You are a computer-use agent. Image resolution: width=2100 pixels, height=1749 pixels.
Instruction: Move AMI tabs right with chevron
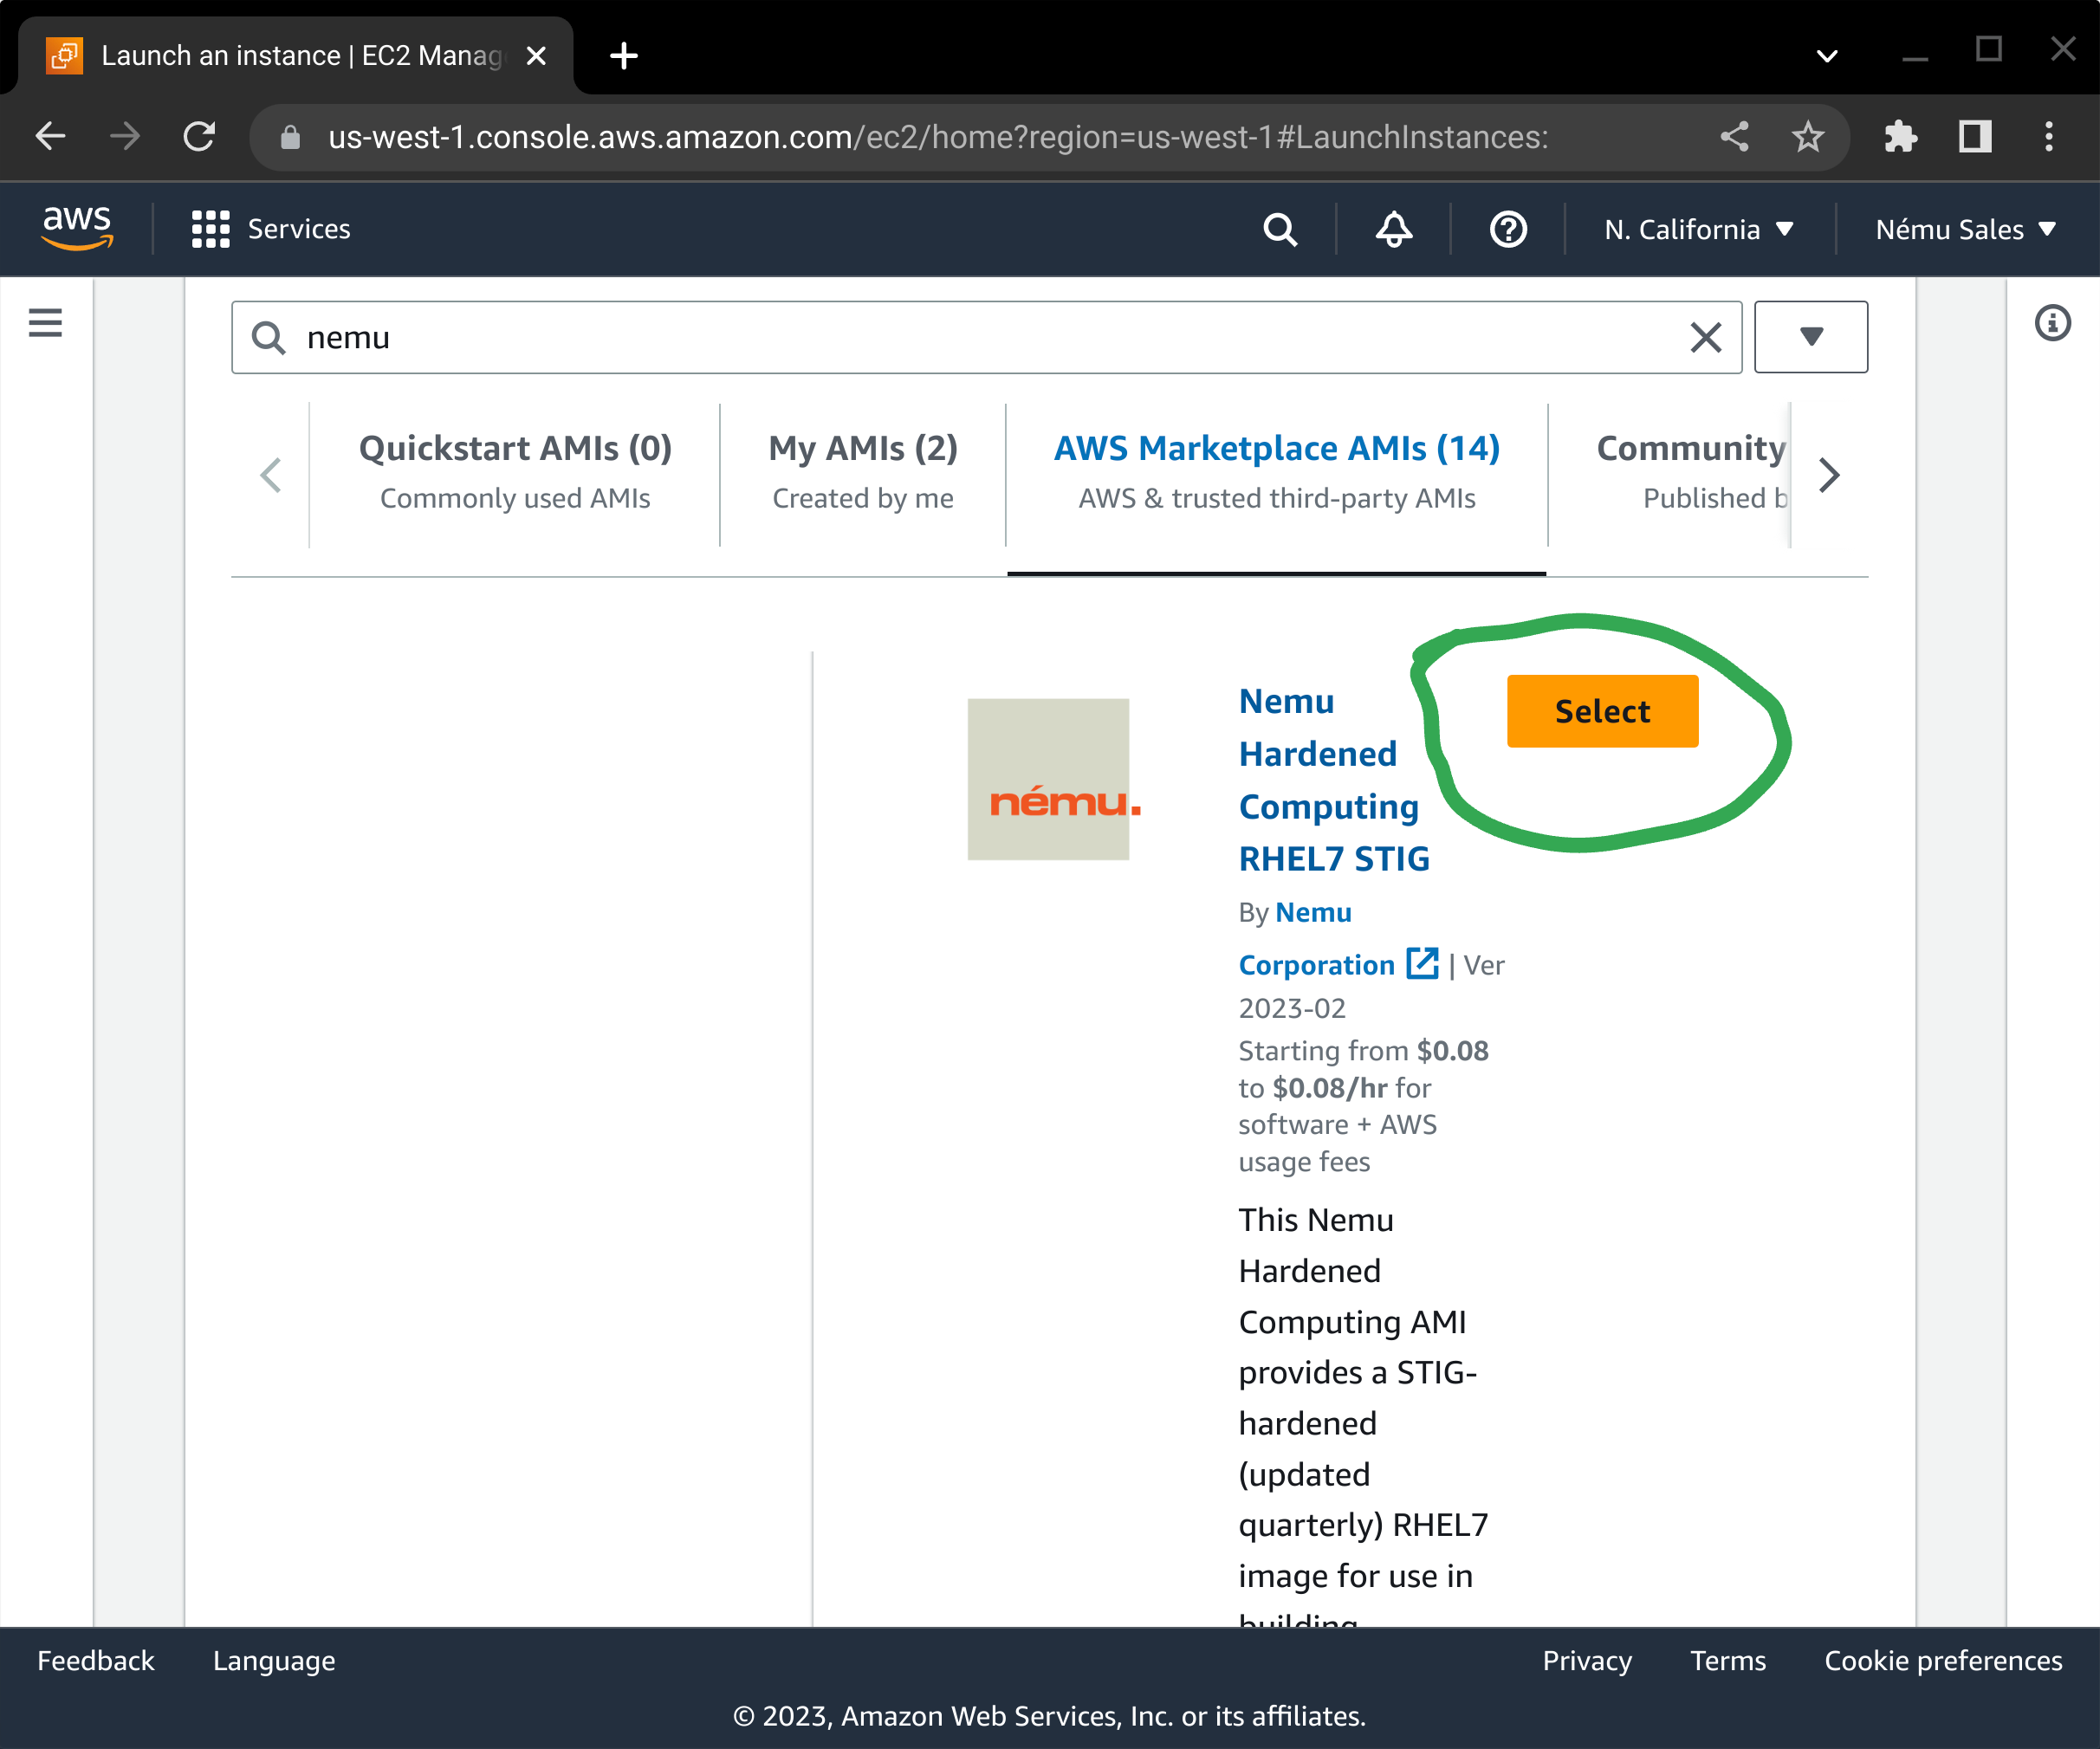(x=1829, y=475)
